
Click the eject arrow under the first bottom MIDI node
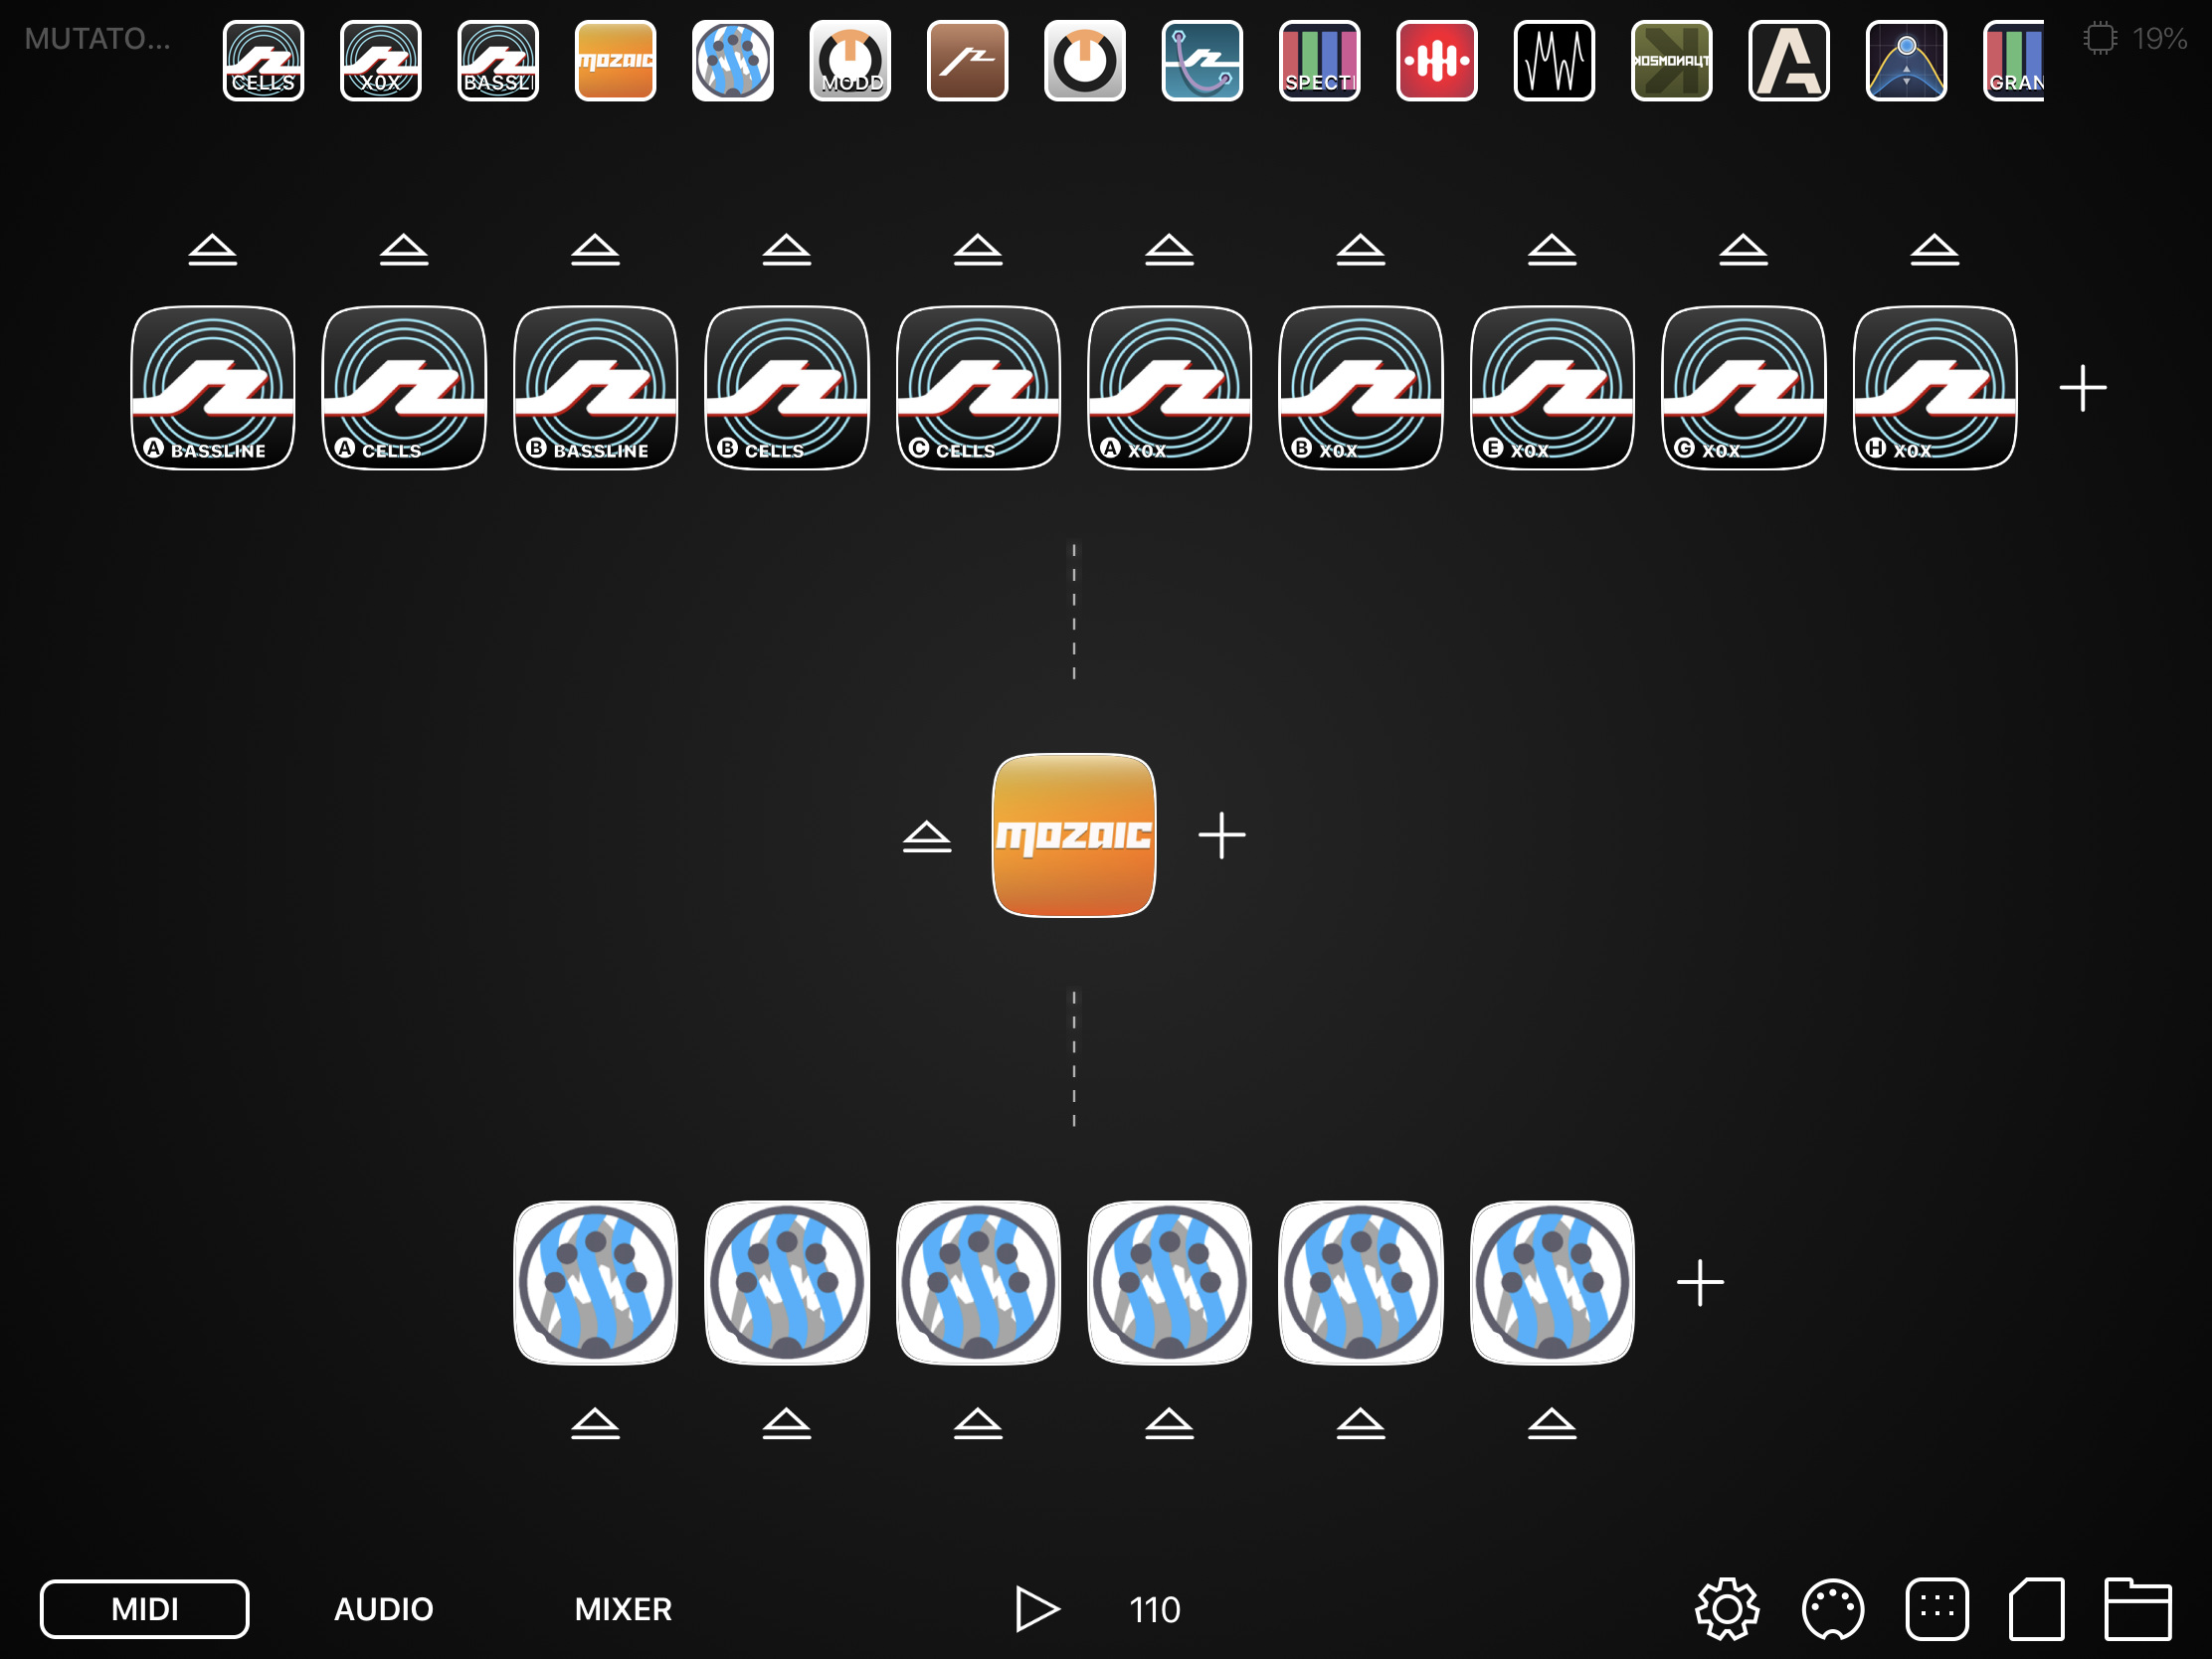pos(596,1423)
